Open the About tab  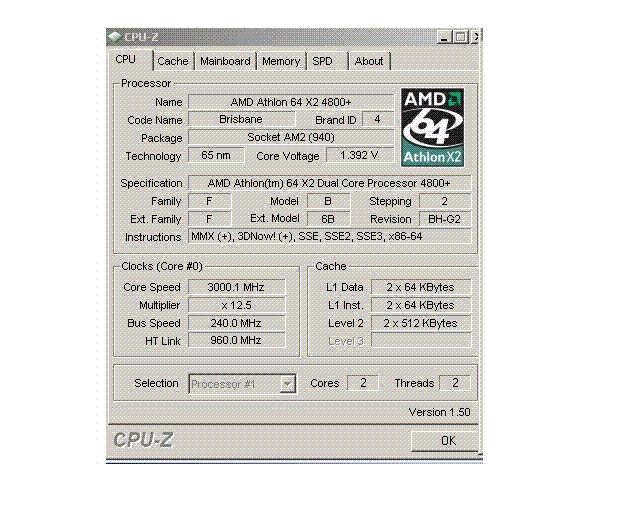pos(369,61)
